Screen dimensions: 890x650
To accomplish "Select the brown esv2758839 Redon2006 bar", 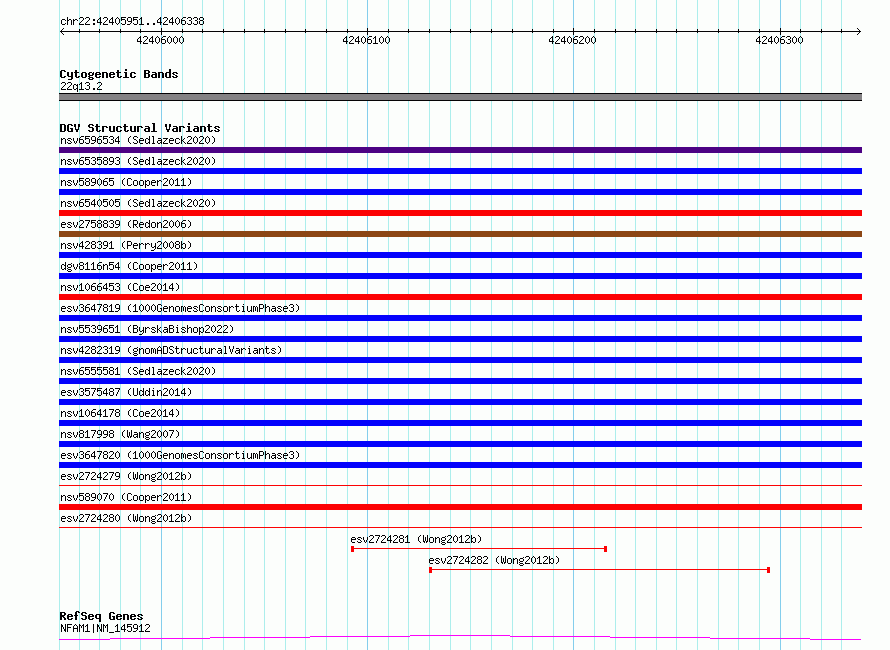I will (x=460, y=234).
